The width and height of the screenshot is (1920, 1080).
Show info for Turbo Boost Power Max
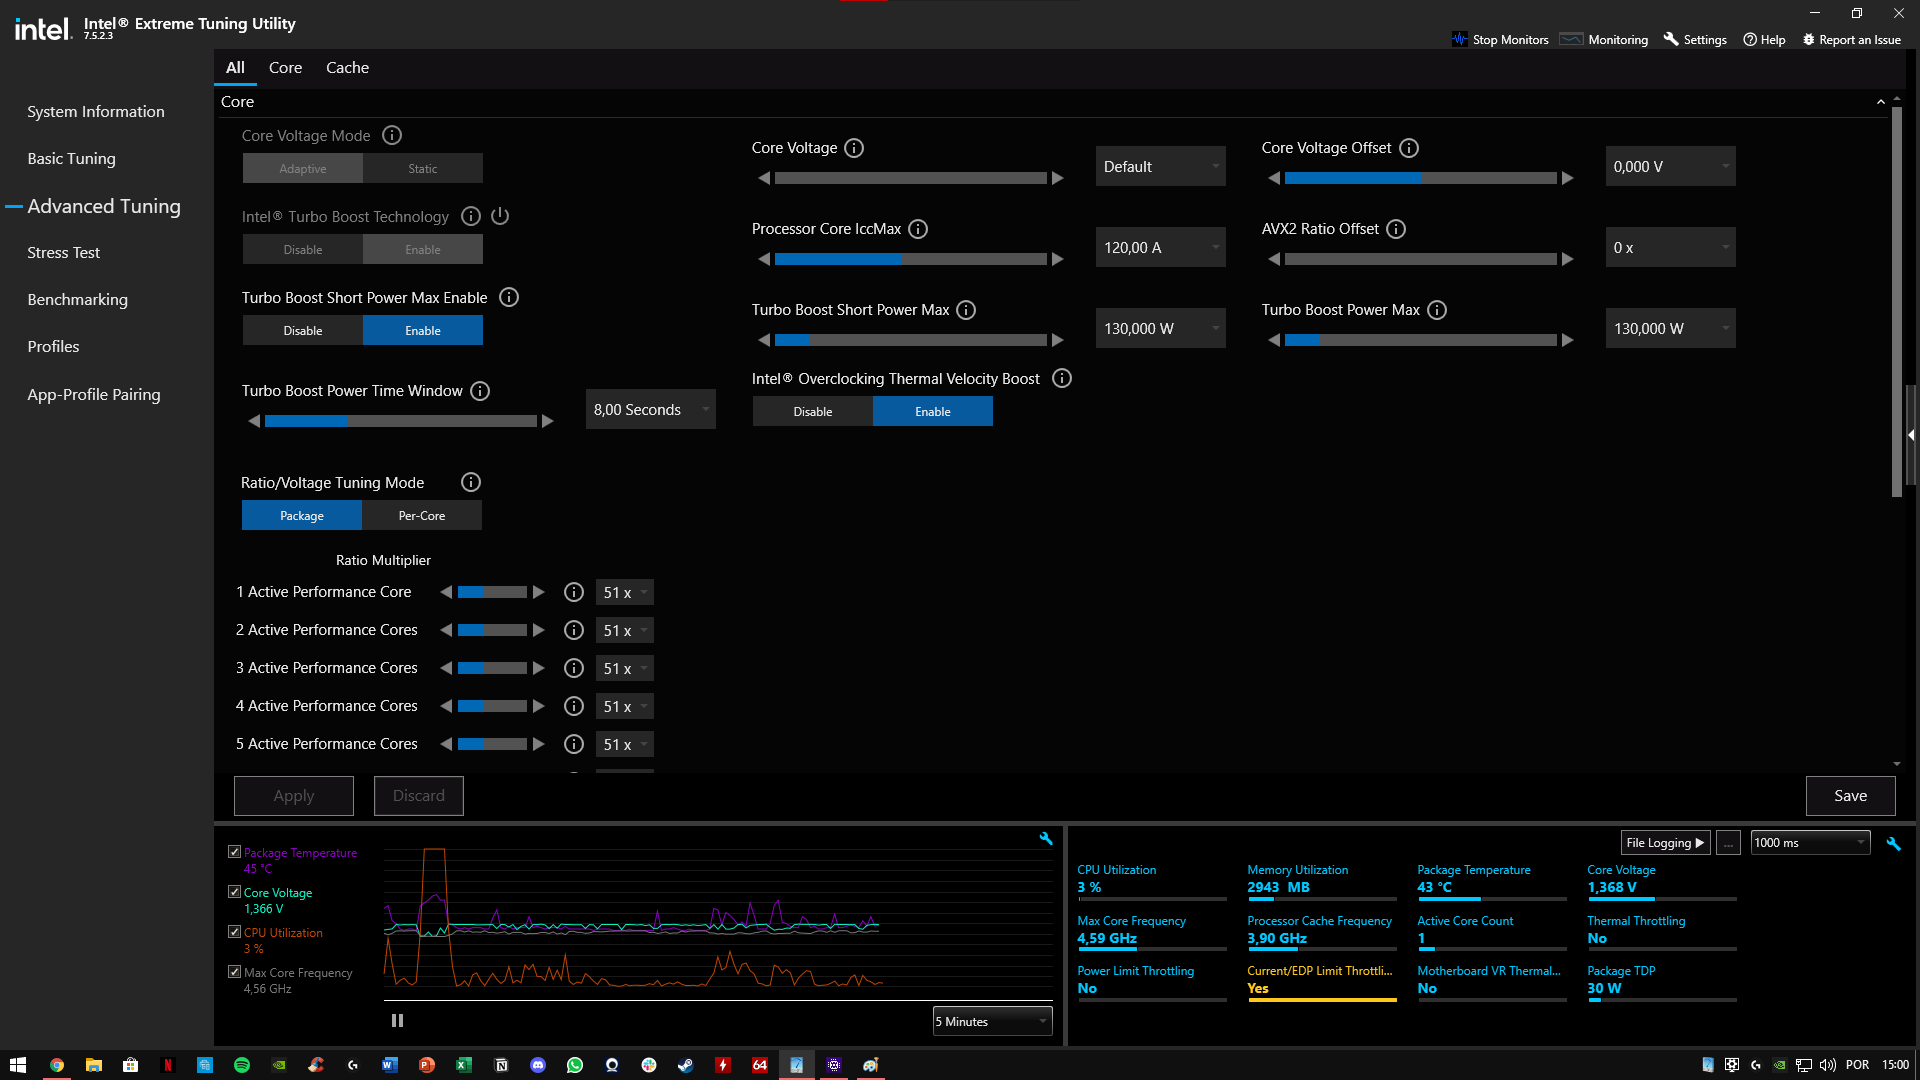pyautogui.click(x=1437, y=310)
